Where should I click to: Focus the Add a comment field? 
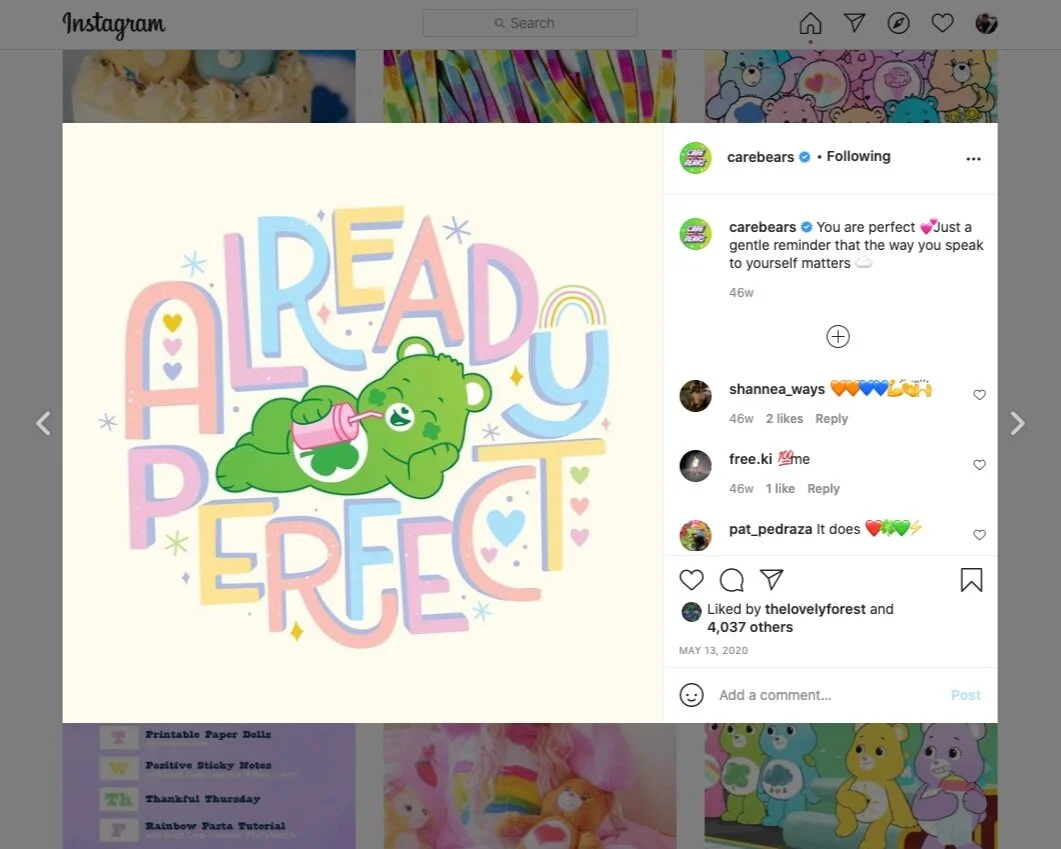coord(830,695)
